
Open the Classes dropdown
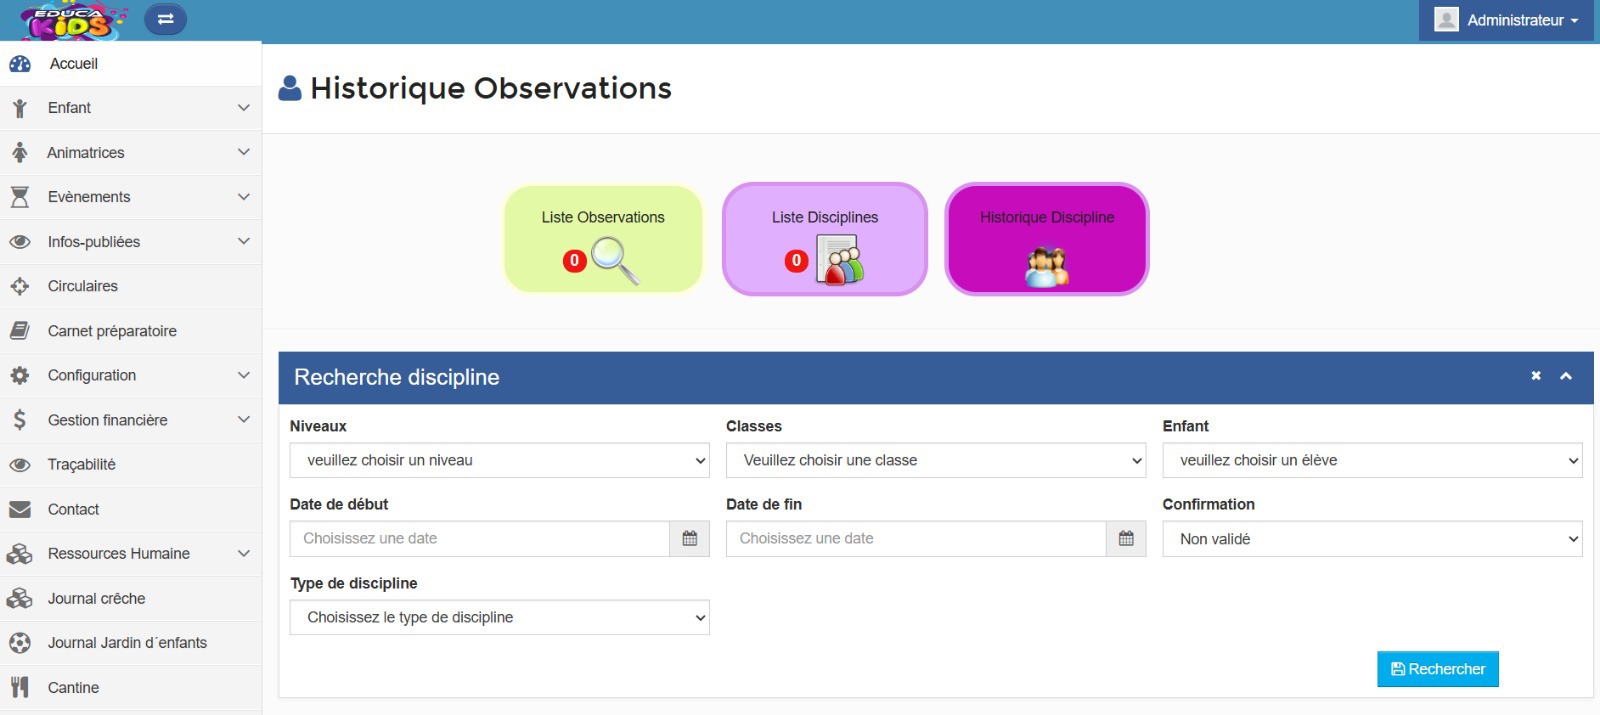click(x=936, y=460)
